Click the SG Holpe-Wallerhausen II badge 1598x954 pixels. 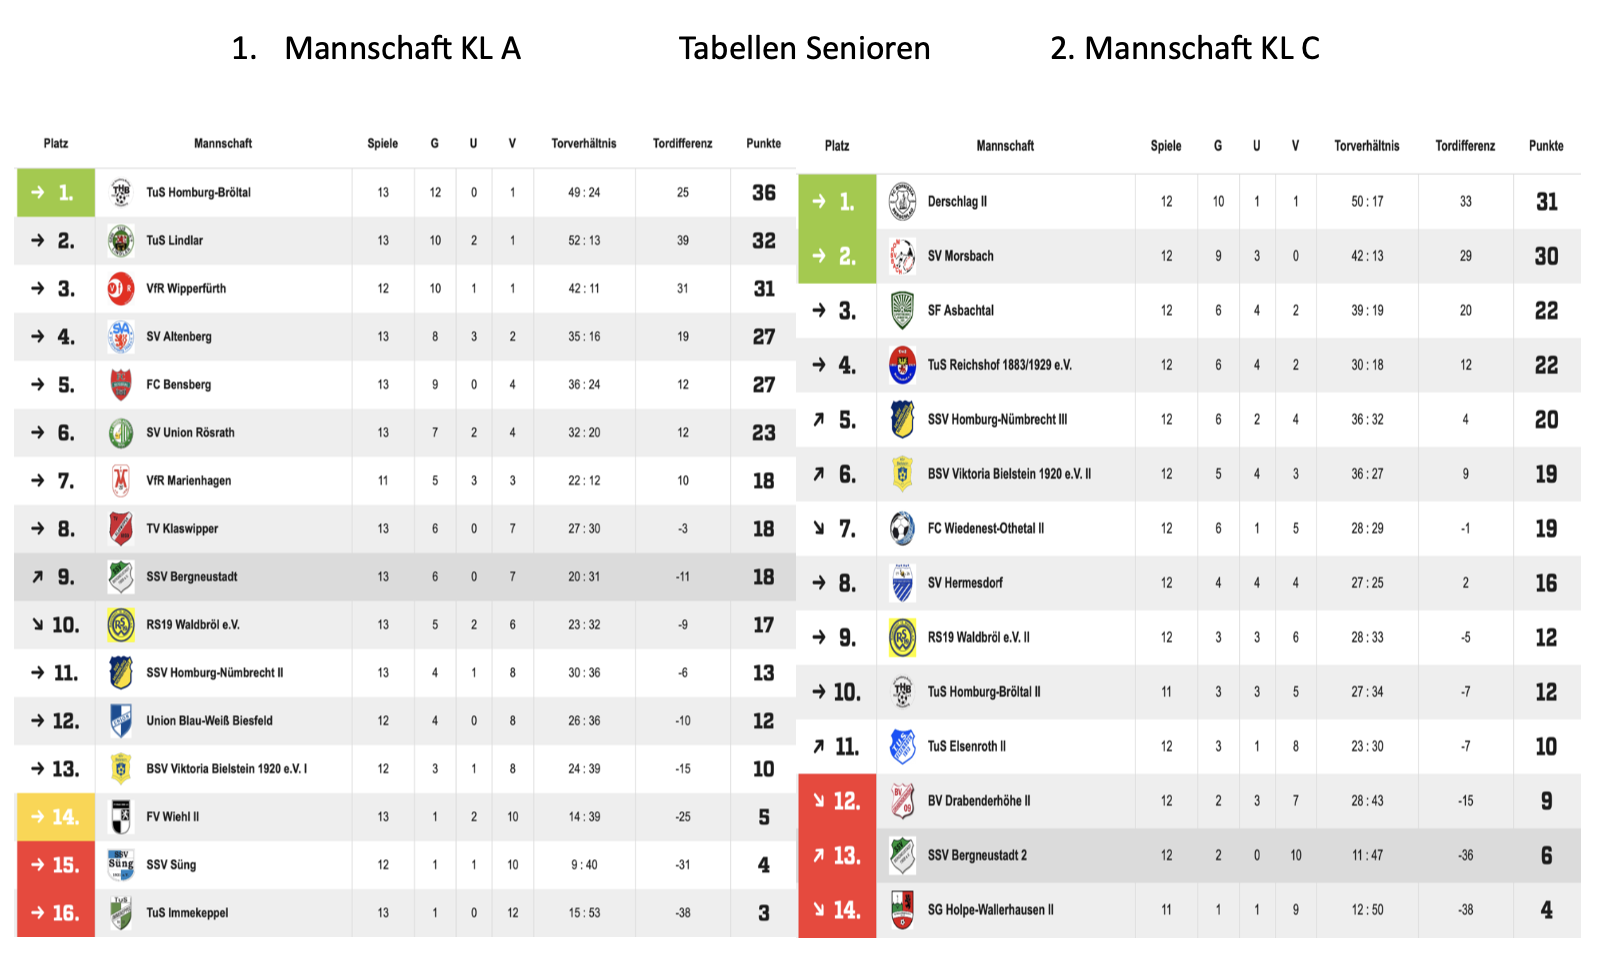point(902,909)
